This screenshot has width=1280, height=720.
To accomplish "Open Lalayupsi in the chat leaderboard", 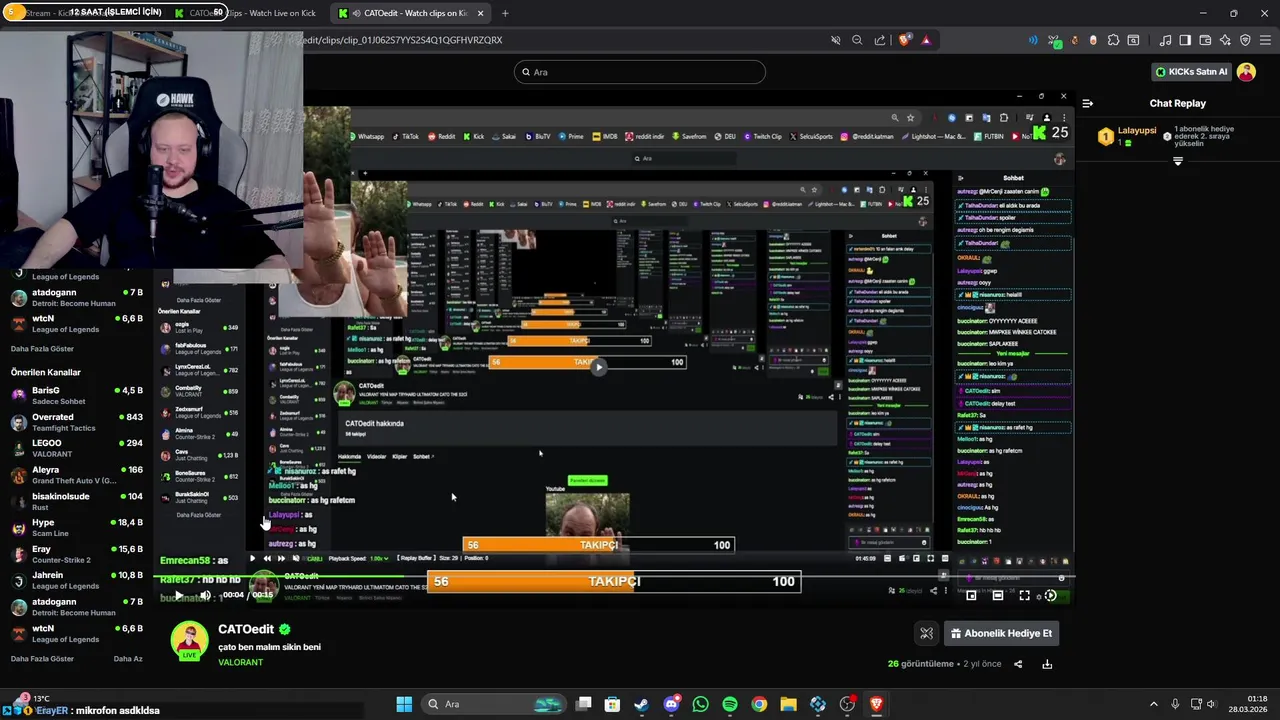I will (x=1136, y=131).
